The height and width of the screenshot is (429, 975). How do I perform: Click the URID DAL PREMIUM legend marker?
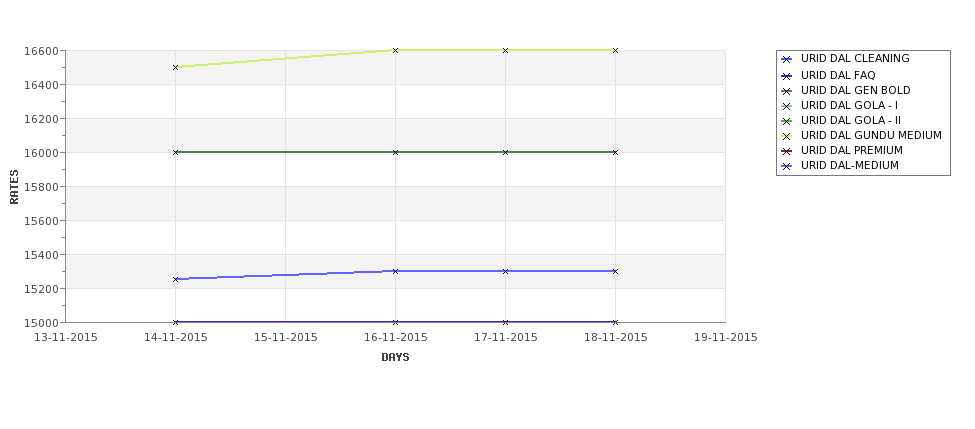point(787,151)
